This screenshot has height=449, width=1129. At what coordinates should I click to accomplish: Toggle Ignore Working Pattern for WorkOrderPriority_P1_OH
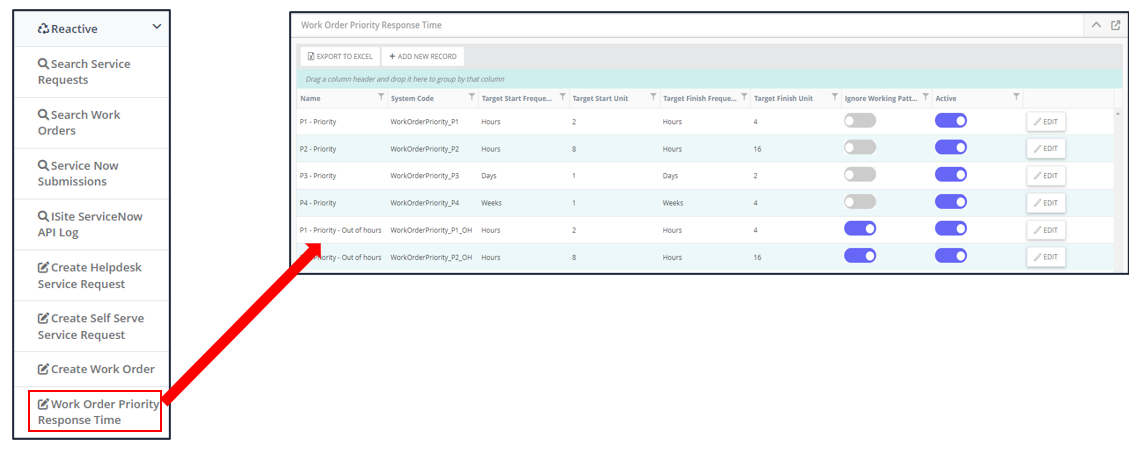click(860, 229)
